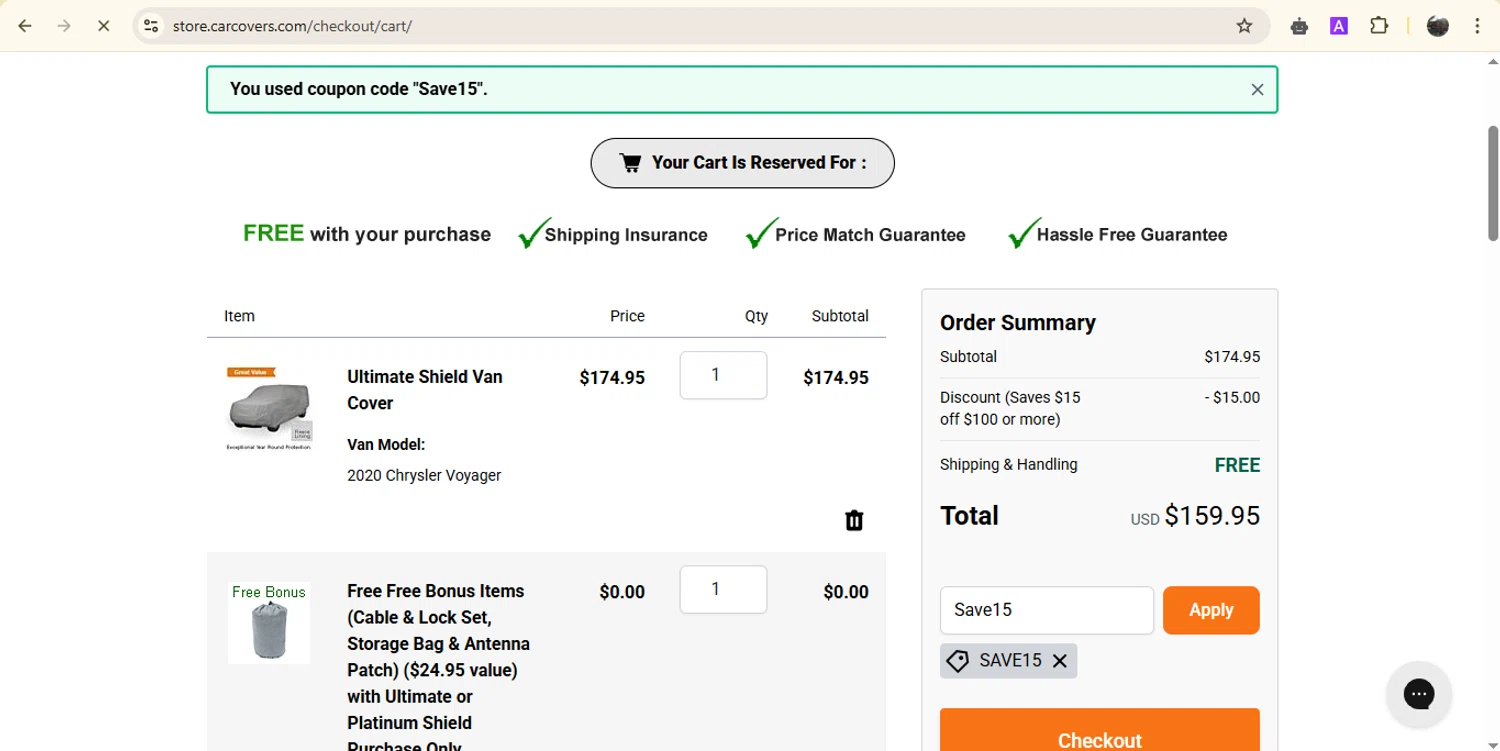Open the Ultimate Shield Van Cover product link
Image resolution: width=1500 pixels, height=751 pixels.
[425, 390]
